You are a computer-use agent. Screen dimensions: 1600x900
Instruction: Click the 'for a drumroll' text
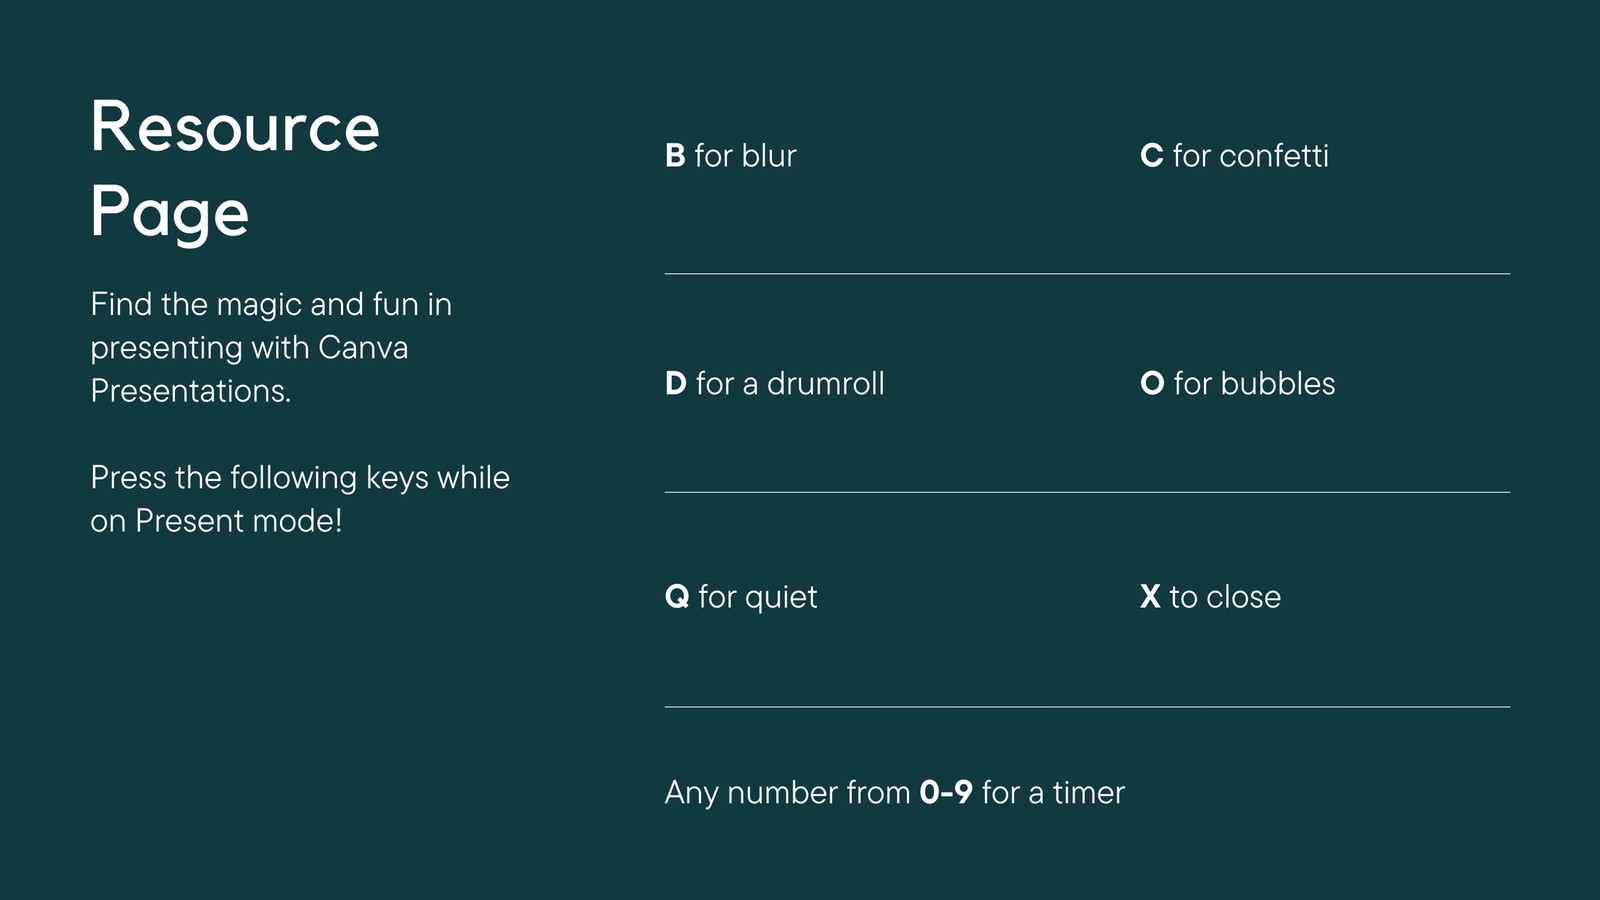pyautogui.click(x=790, y=384)
